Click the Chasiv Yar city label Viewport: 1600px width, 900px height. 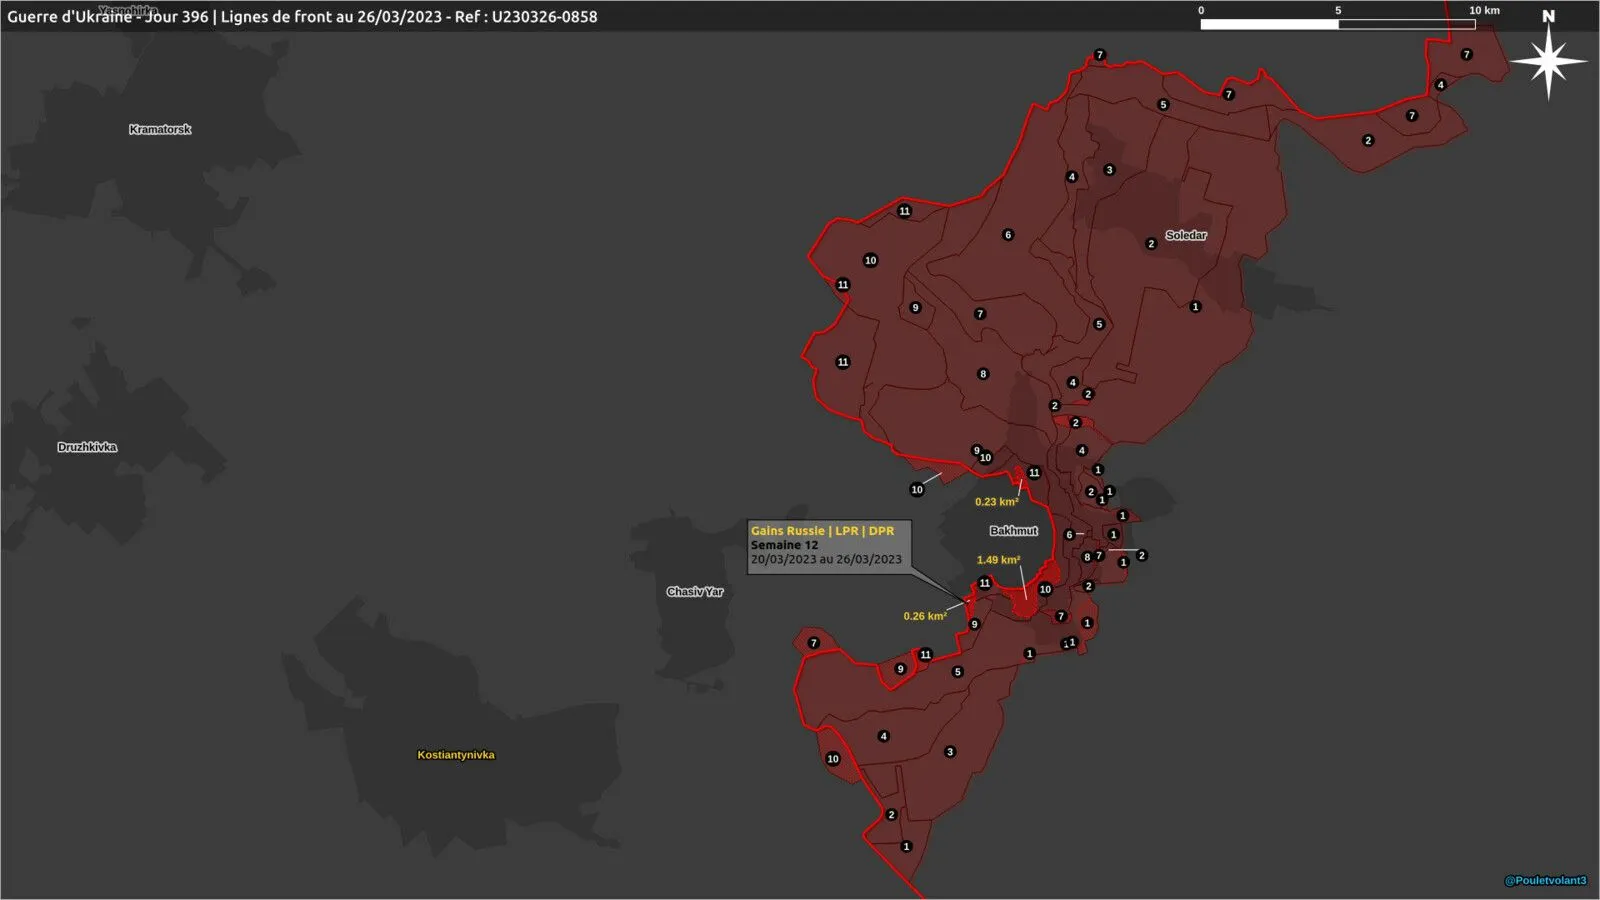(x=695, y=592)
